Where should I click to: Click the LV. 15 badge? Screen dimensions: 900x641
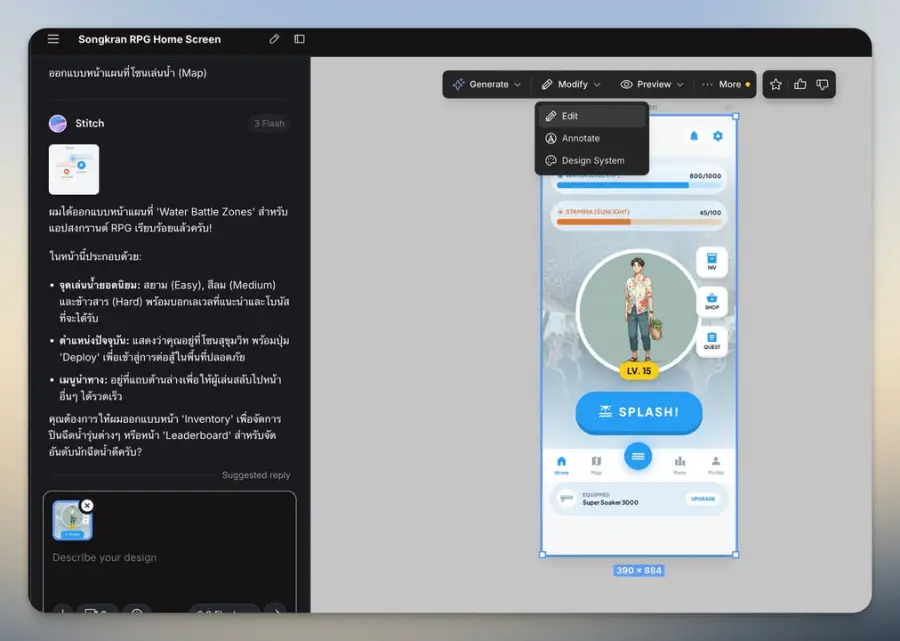coord(638,371)
